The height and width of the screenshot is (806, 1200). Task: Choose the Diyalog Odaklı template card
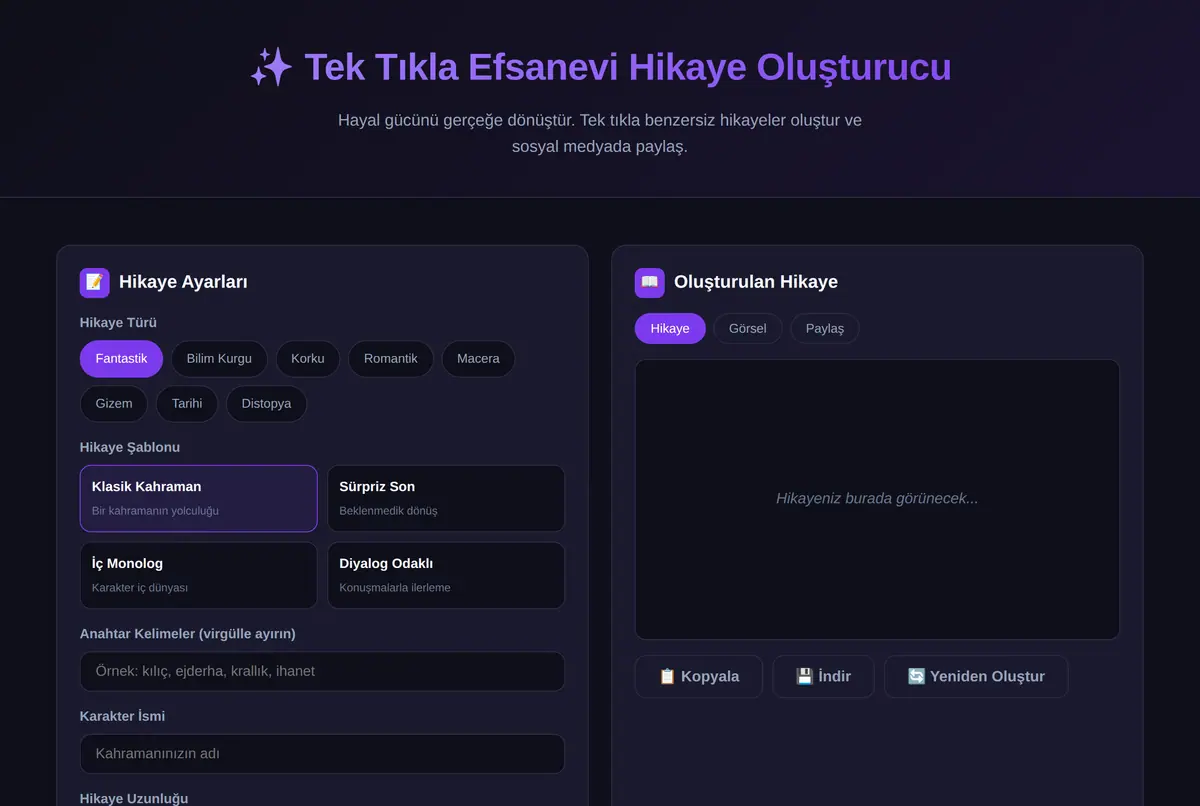tap(446, 575)
